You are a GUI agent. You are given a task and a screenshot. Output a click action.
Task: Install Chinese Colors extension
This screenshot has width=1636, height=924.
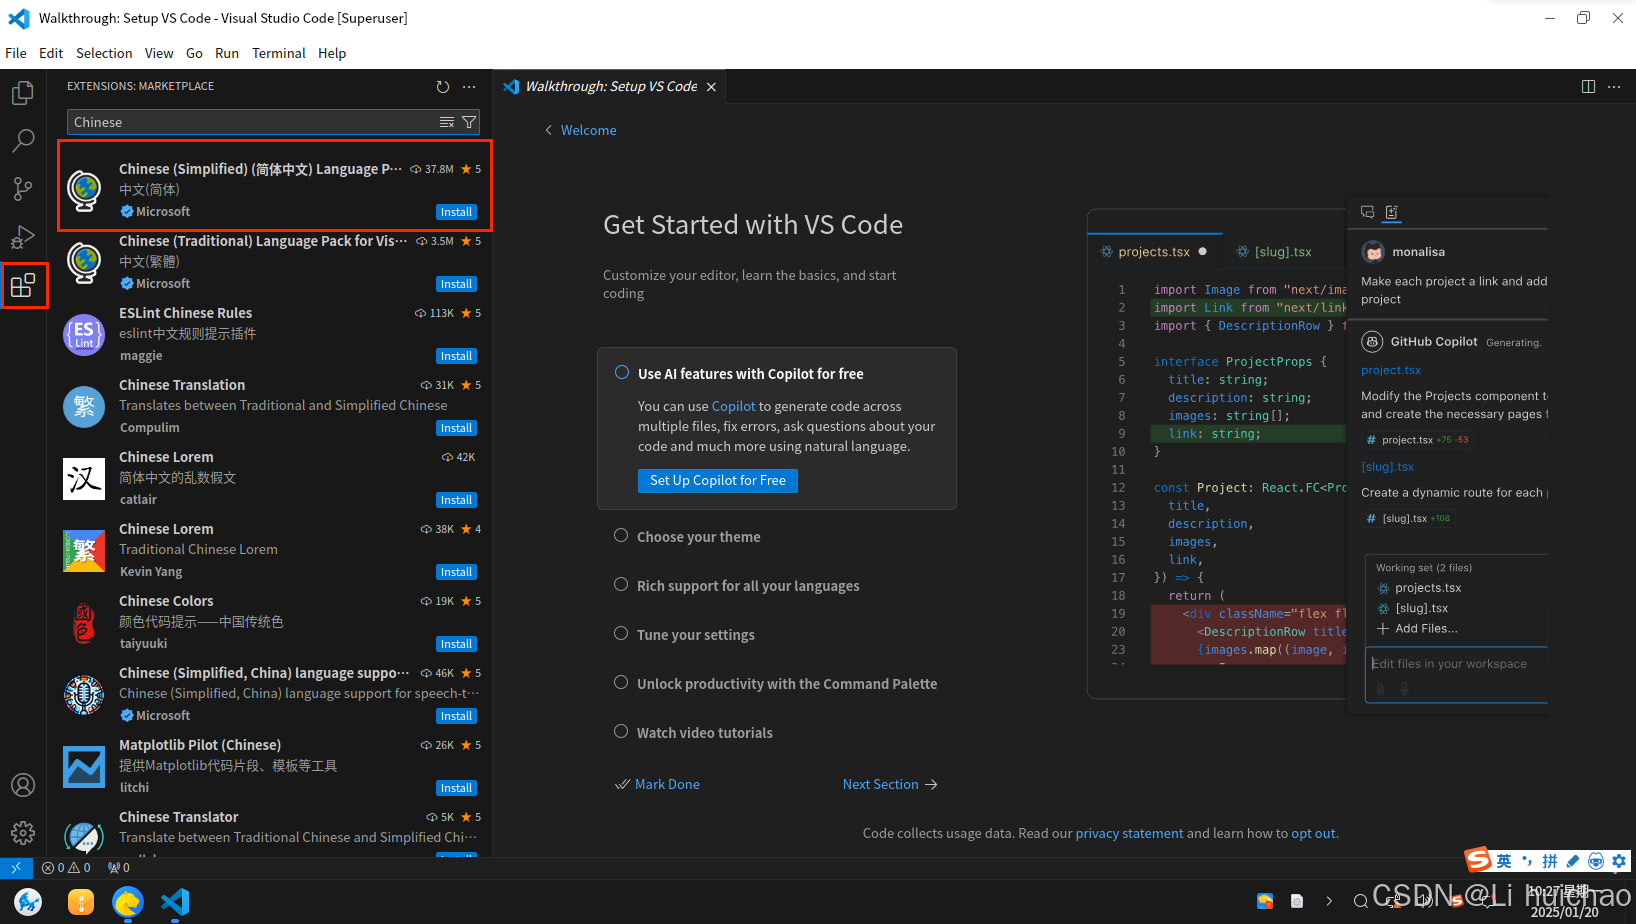(x=456, y=644)
